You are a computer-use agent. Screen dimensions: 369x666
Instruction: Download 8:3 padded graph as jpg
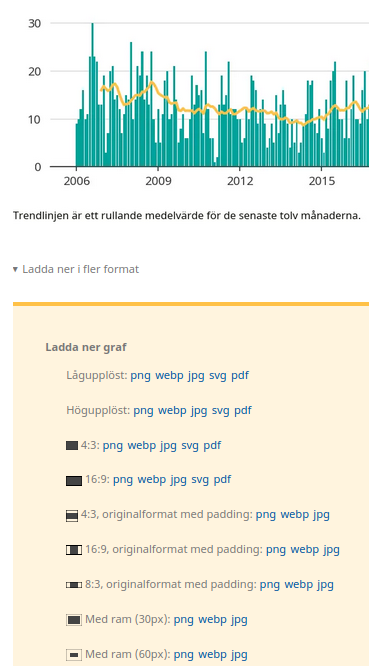point(325,584)
